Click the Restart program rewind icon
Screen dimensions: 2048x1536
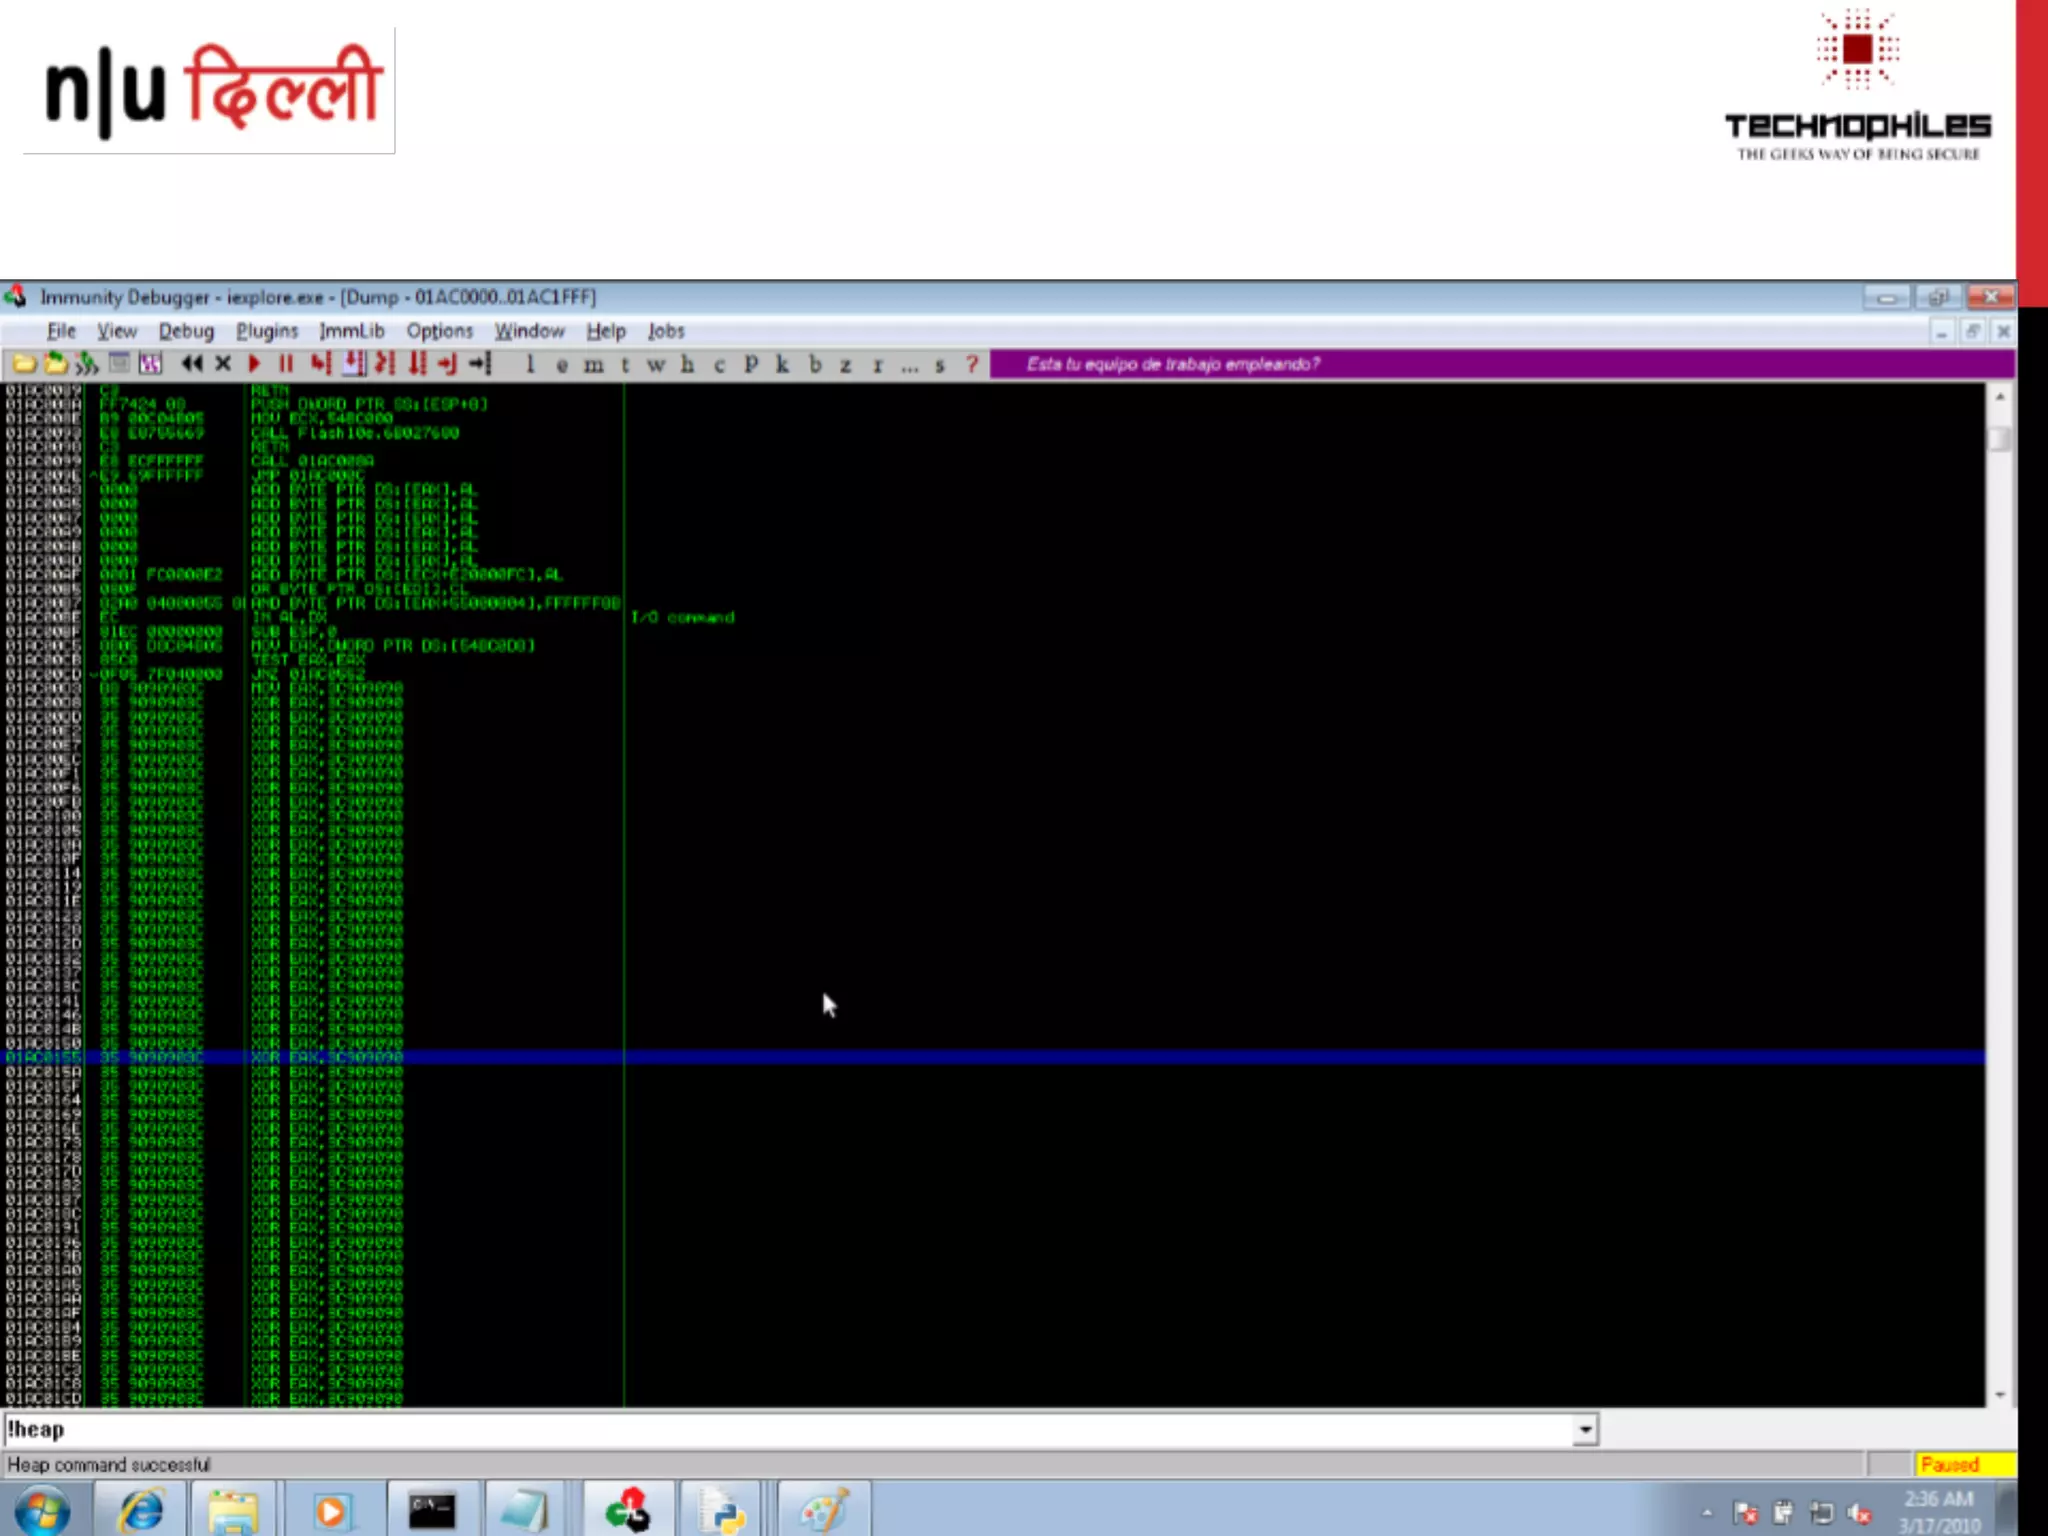(192, 364)
